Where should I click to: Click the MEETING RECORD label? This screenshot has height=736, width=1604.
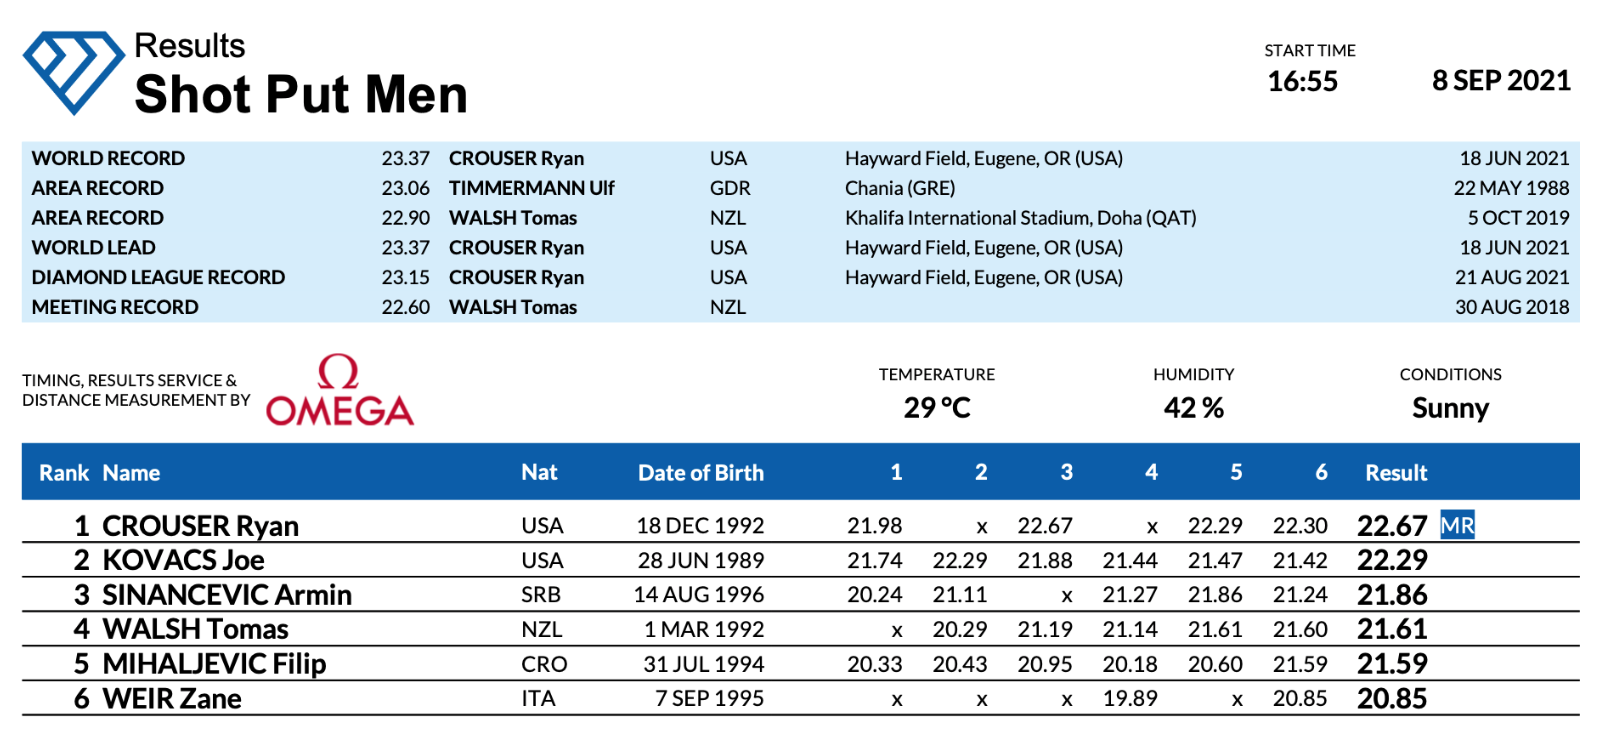pyautogui.click(x=115, y=307)
